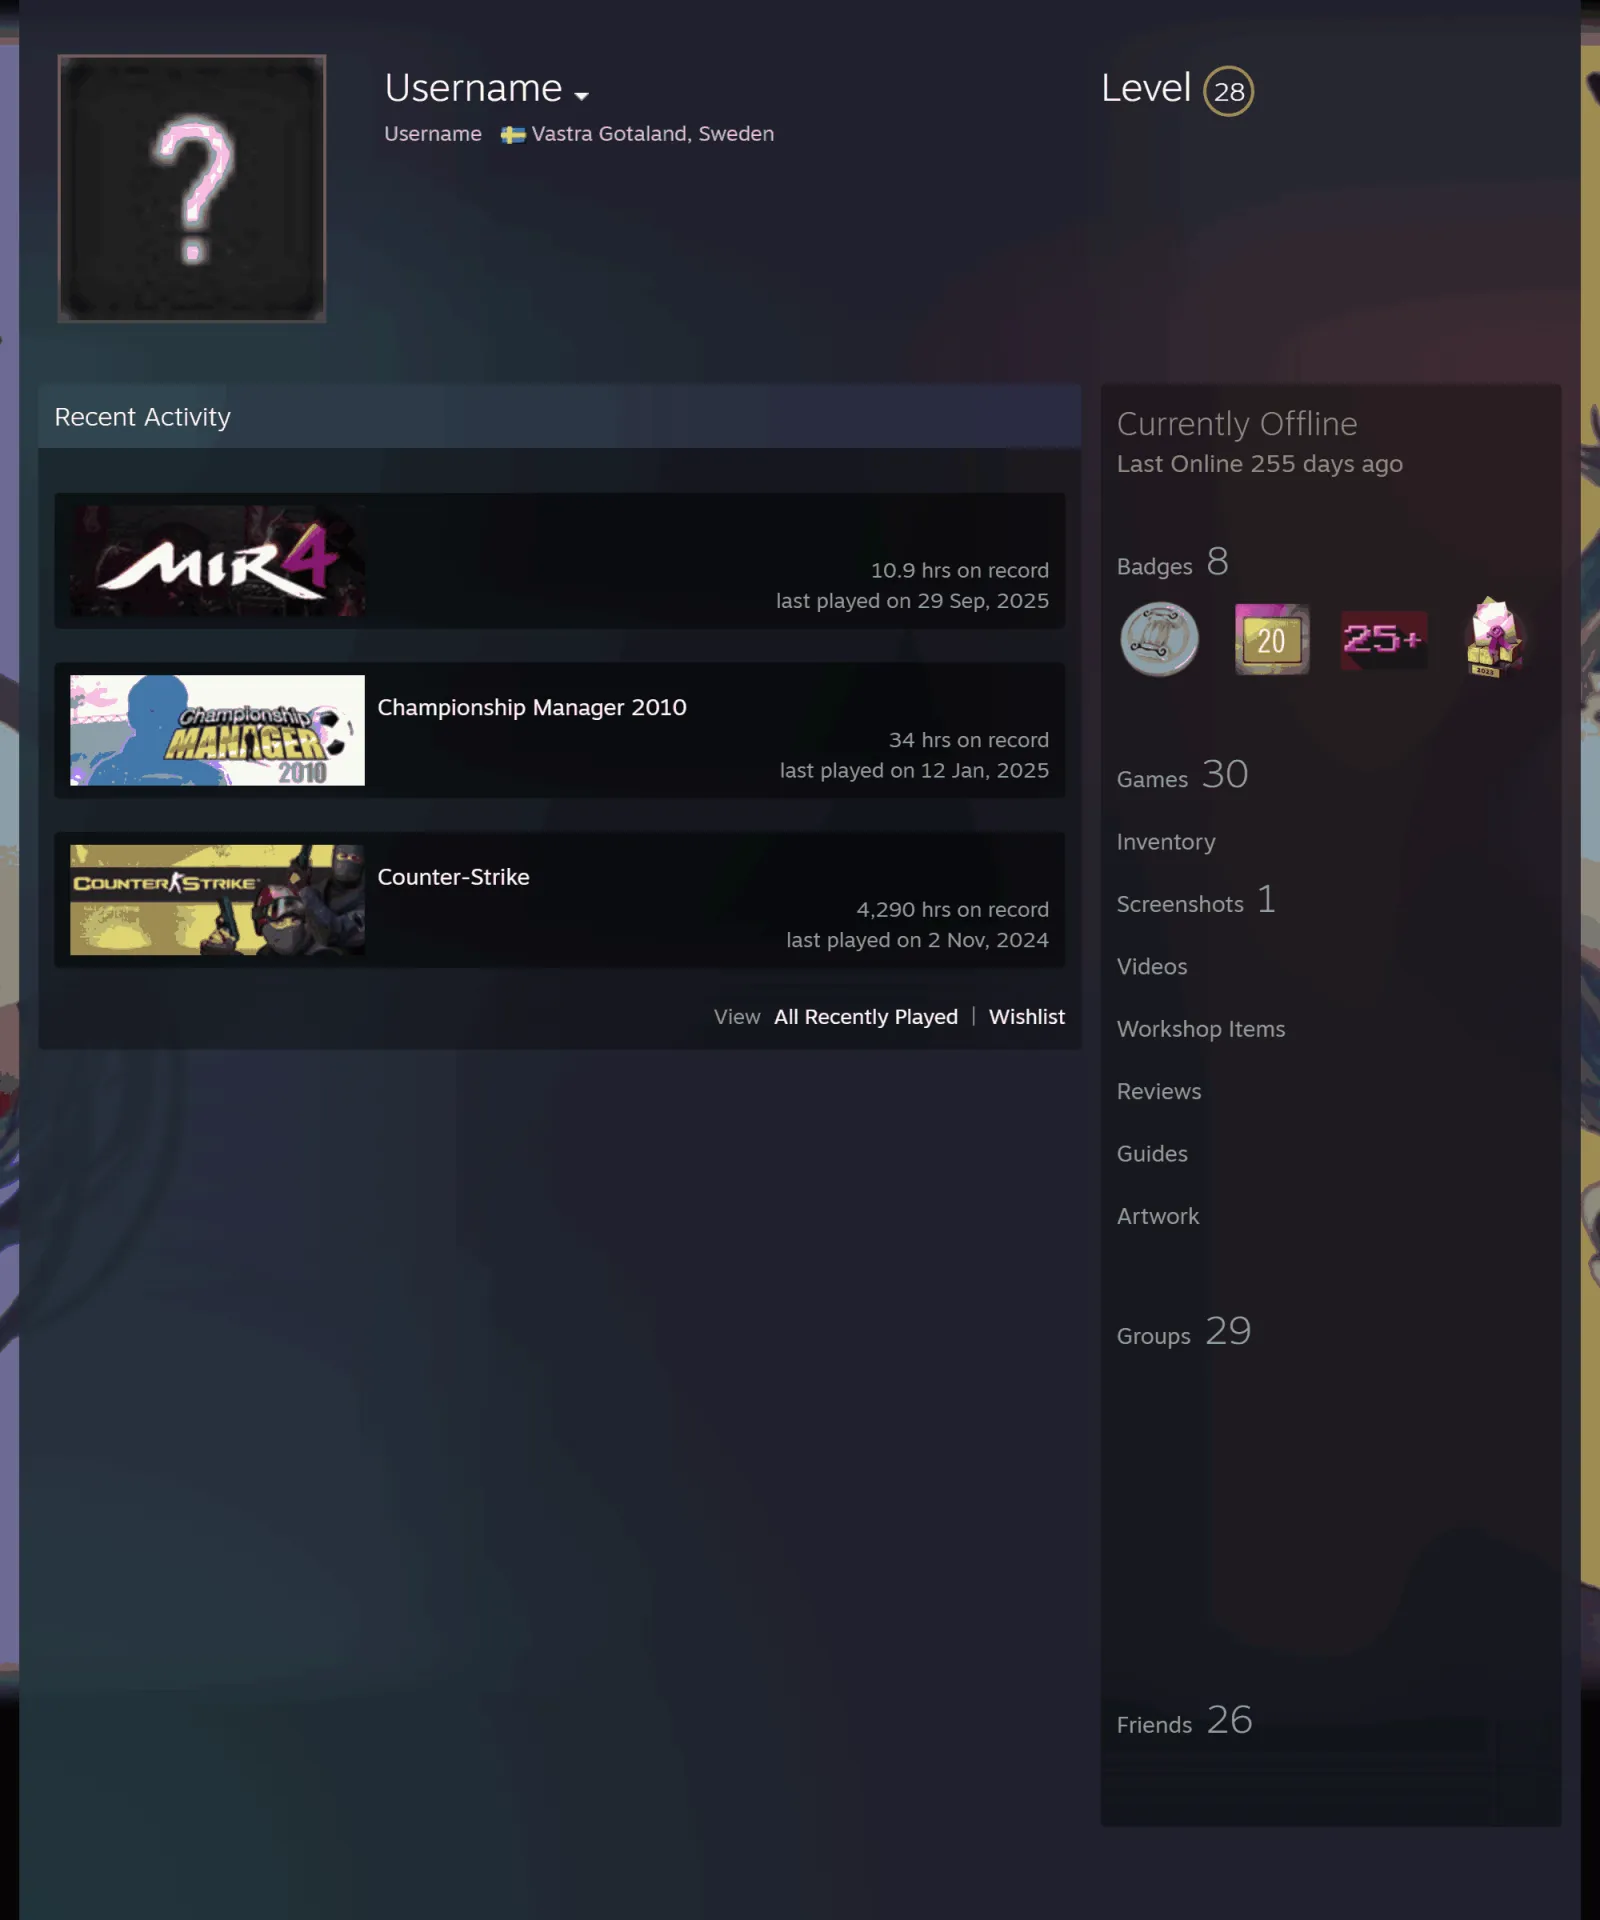Open the Inventory page
The height and width of the screenshot is (1920, 1600).
(x=1166, y=842)
